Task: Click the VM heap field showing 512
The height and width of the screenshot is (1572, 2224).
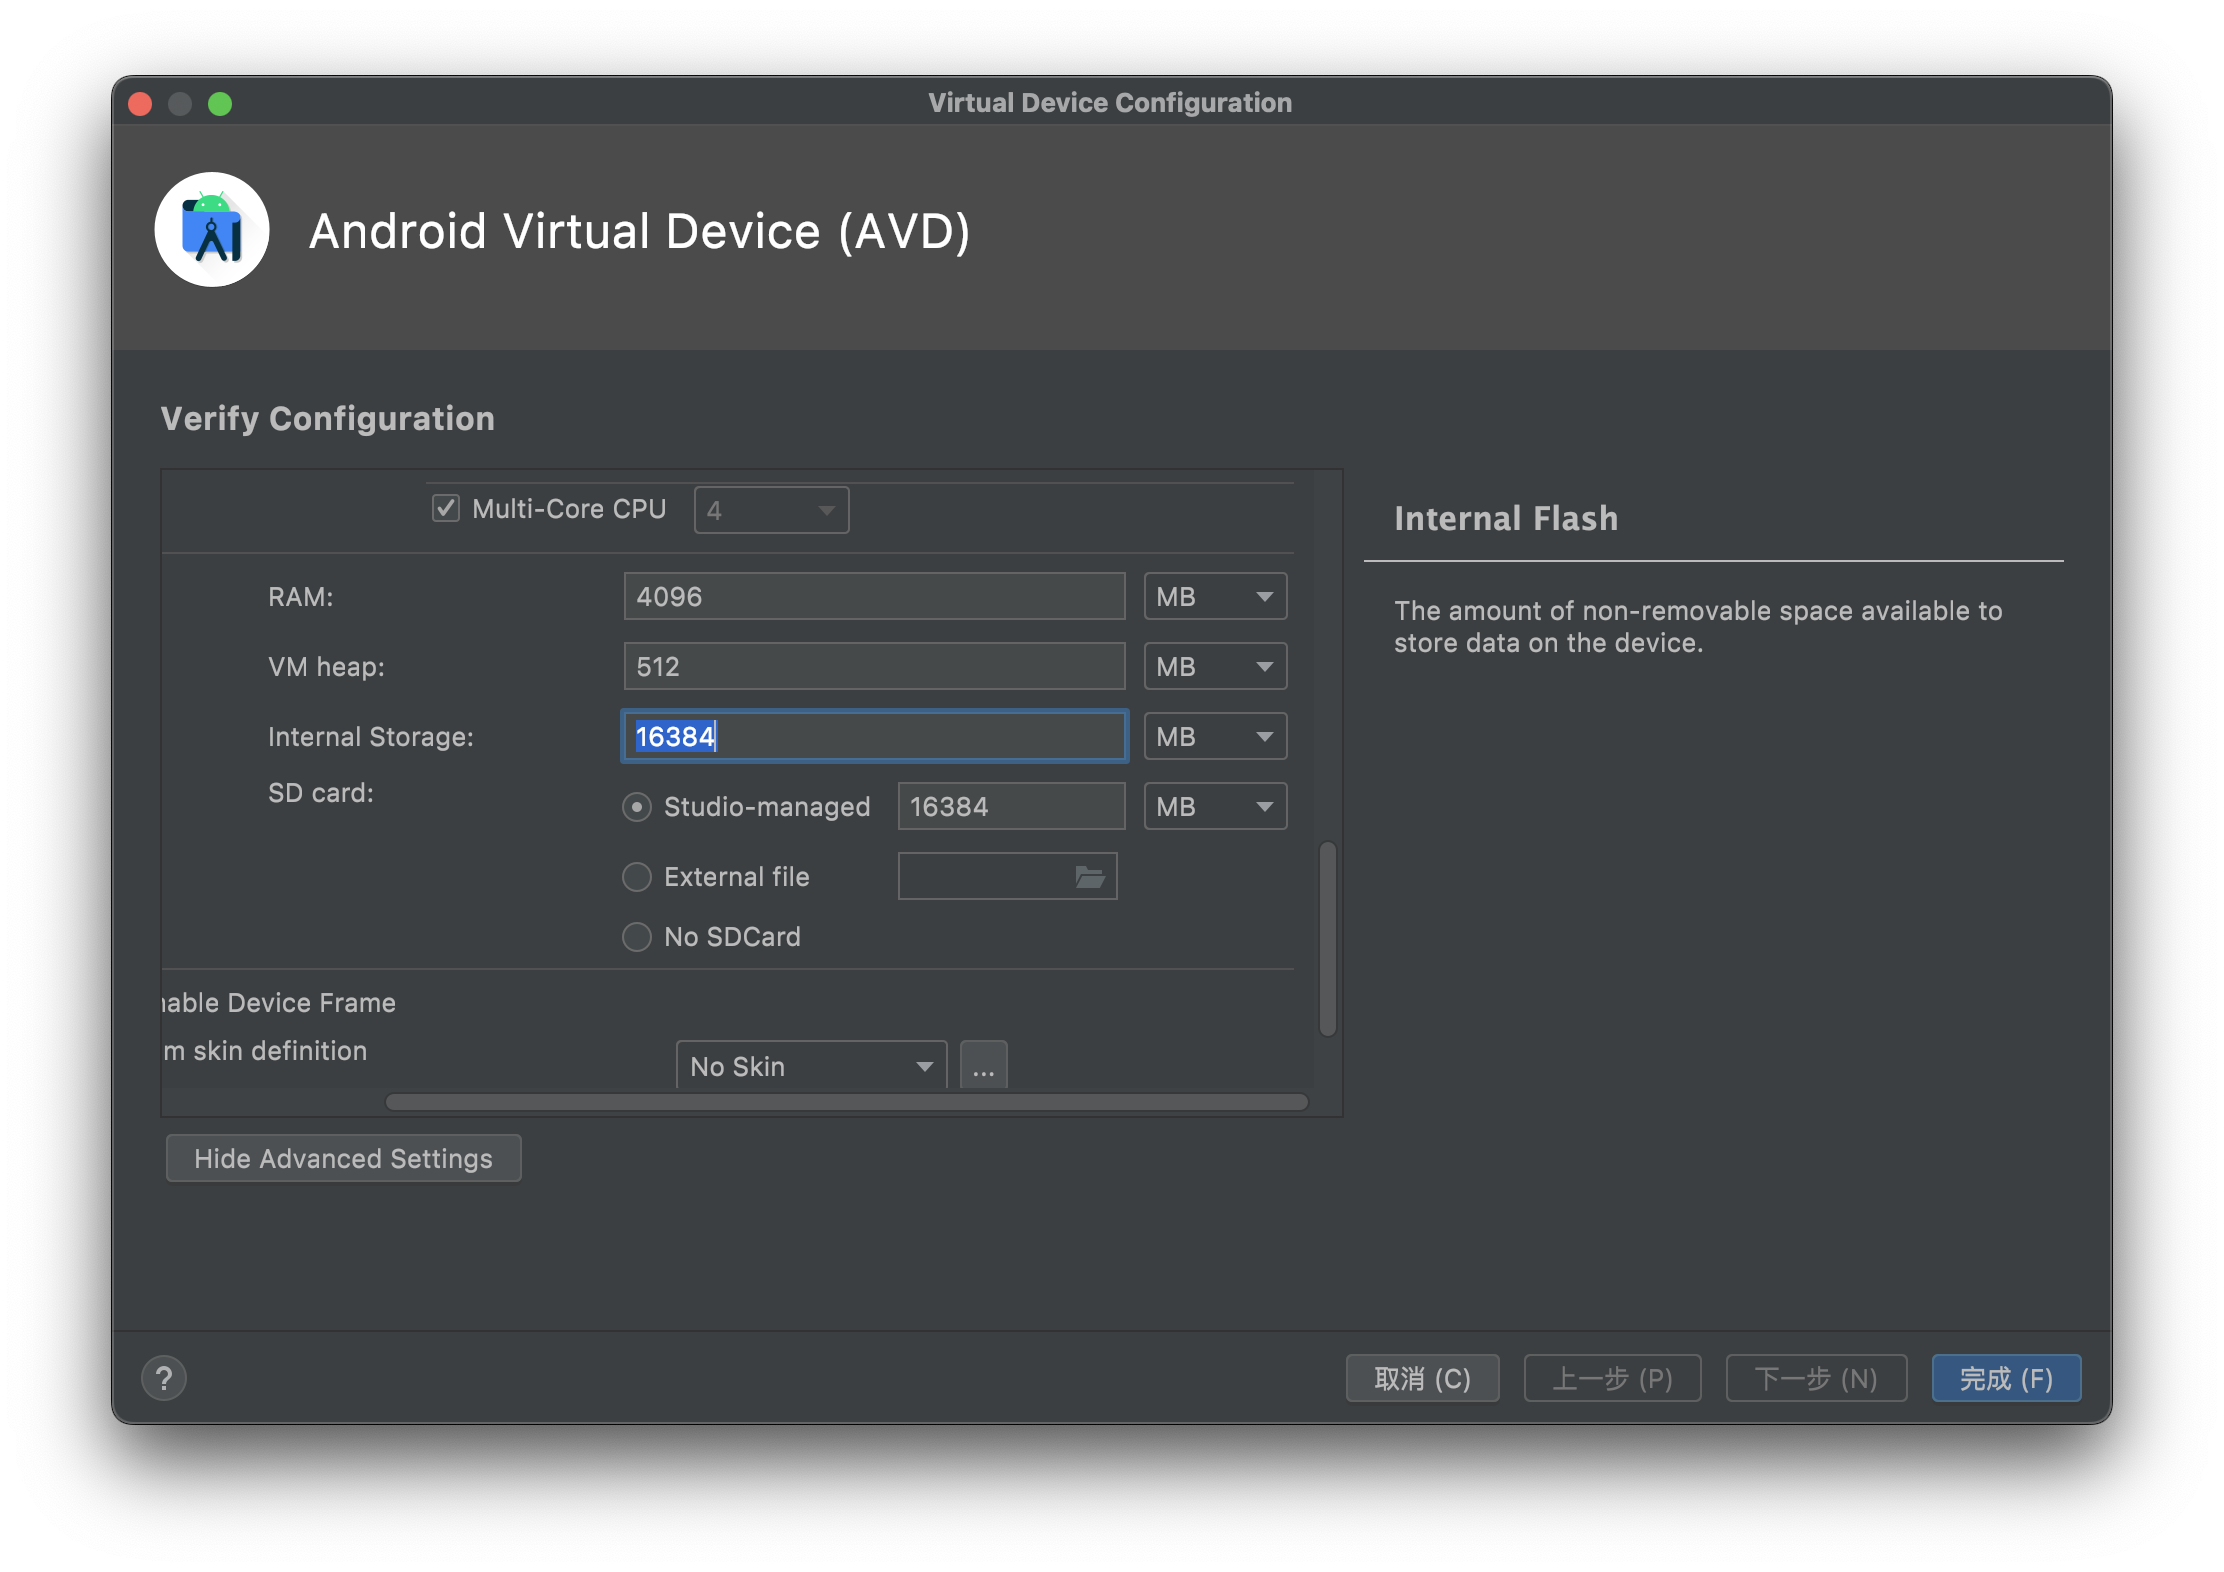Action: (x=874, y=667)
